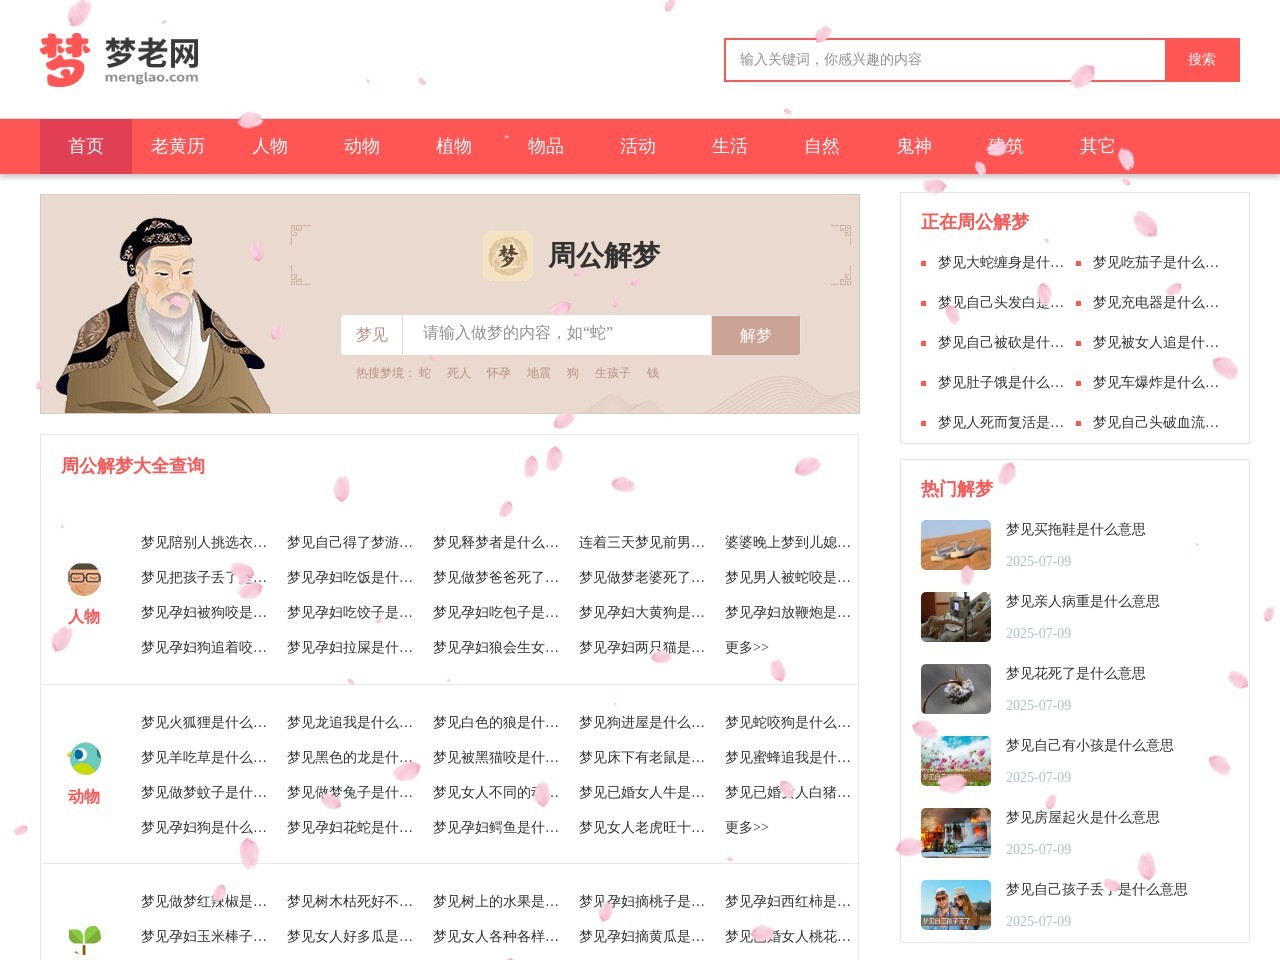Open the 梦见树木枯死好不 link
The width and height of the screenshot is (1280, 960).
[350, 902]
